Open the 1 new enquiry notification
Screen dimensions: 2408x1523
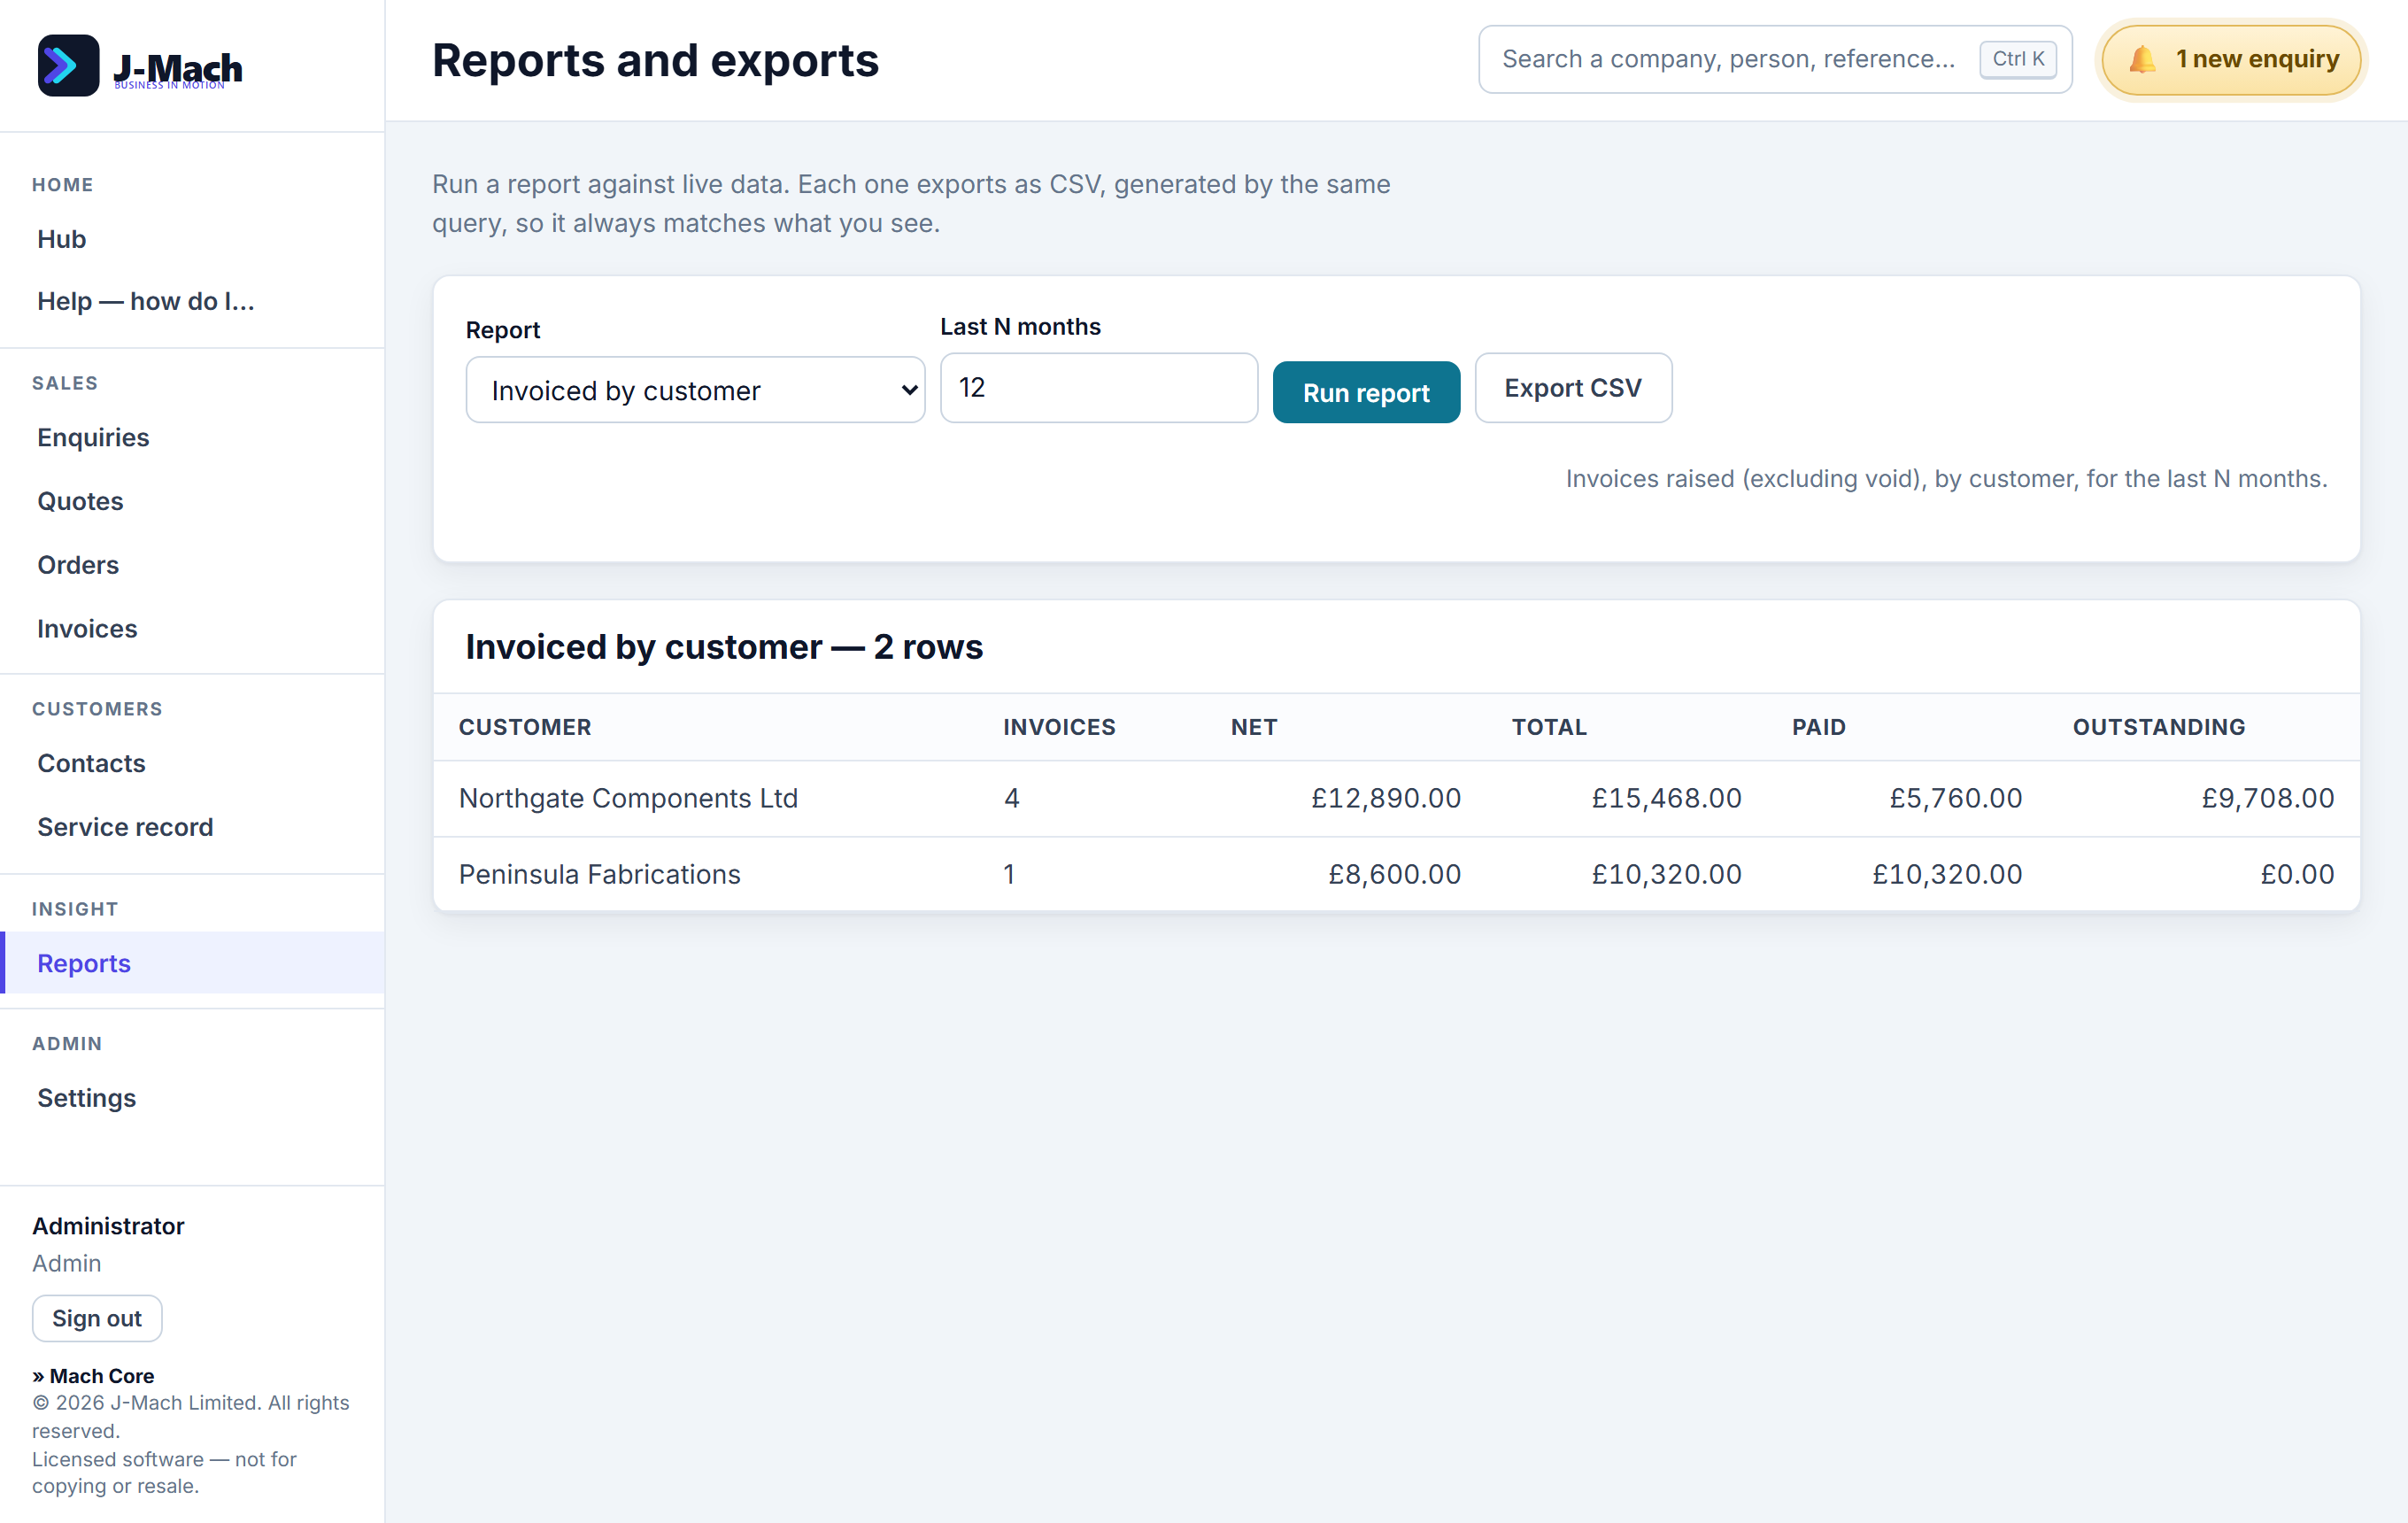pyautogui.click(x=2231, y=60)
